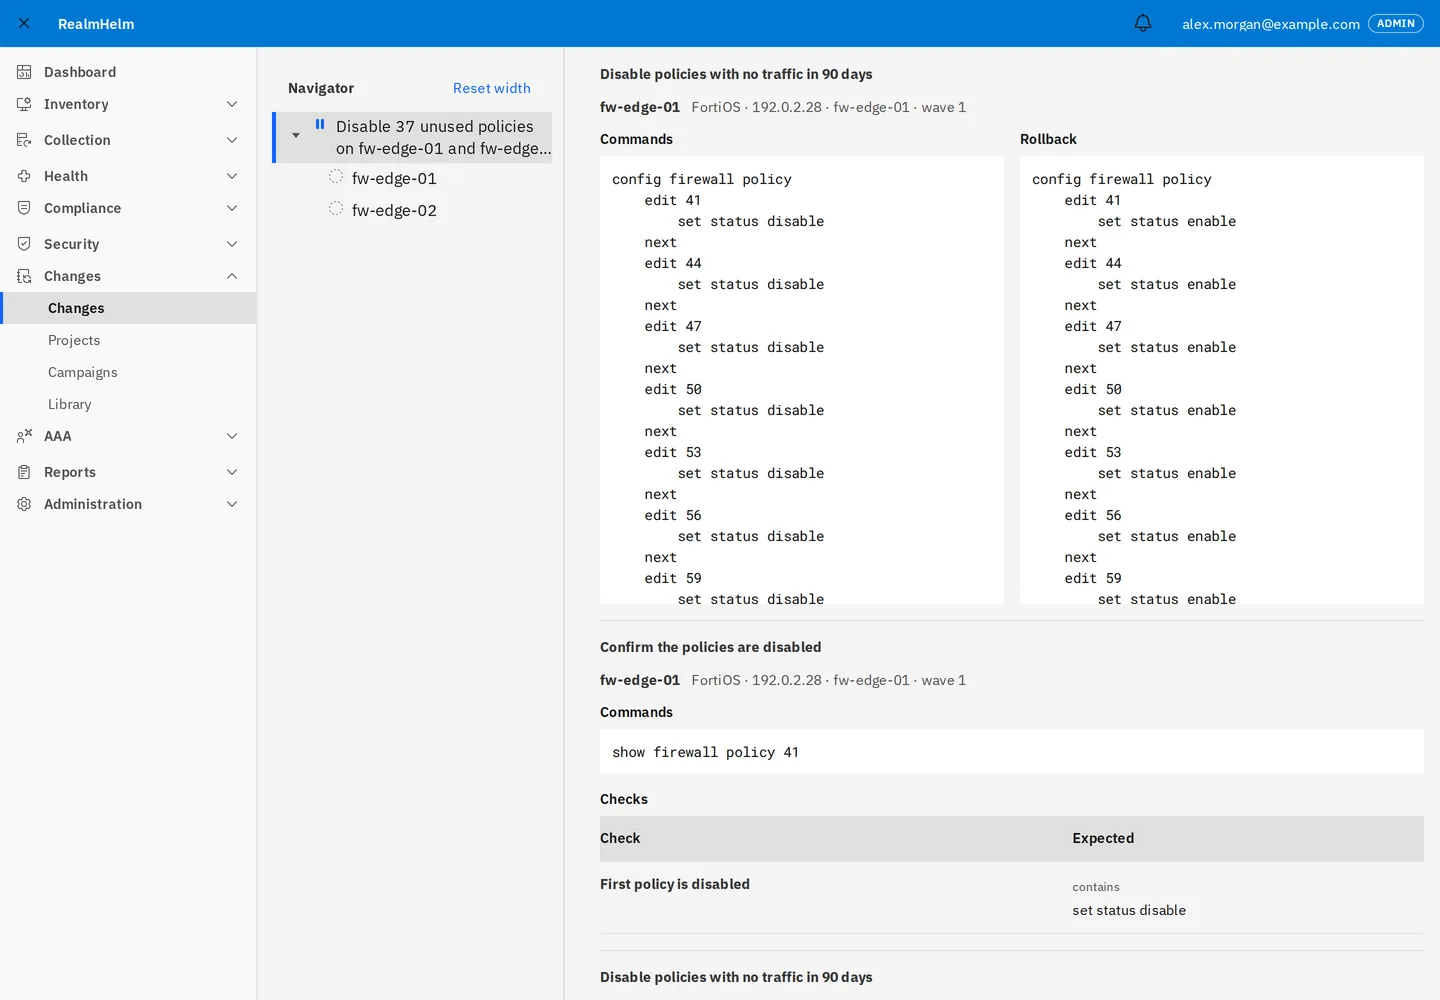
Task: Click the Compliance icon in sidebar
Action: click(x=24, y=208)
